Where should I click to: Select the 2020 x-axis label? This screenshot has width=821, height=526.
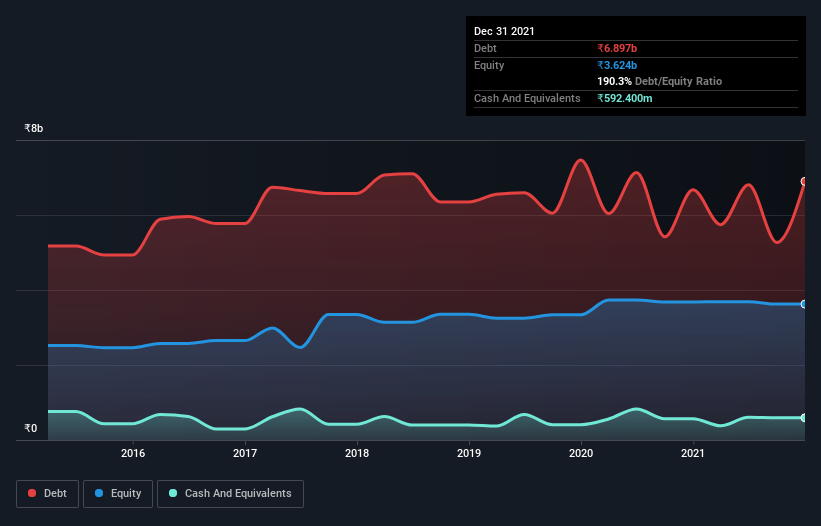(581, 453)
